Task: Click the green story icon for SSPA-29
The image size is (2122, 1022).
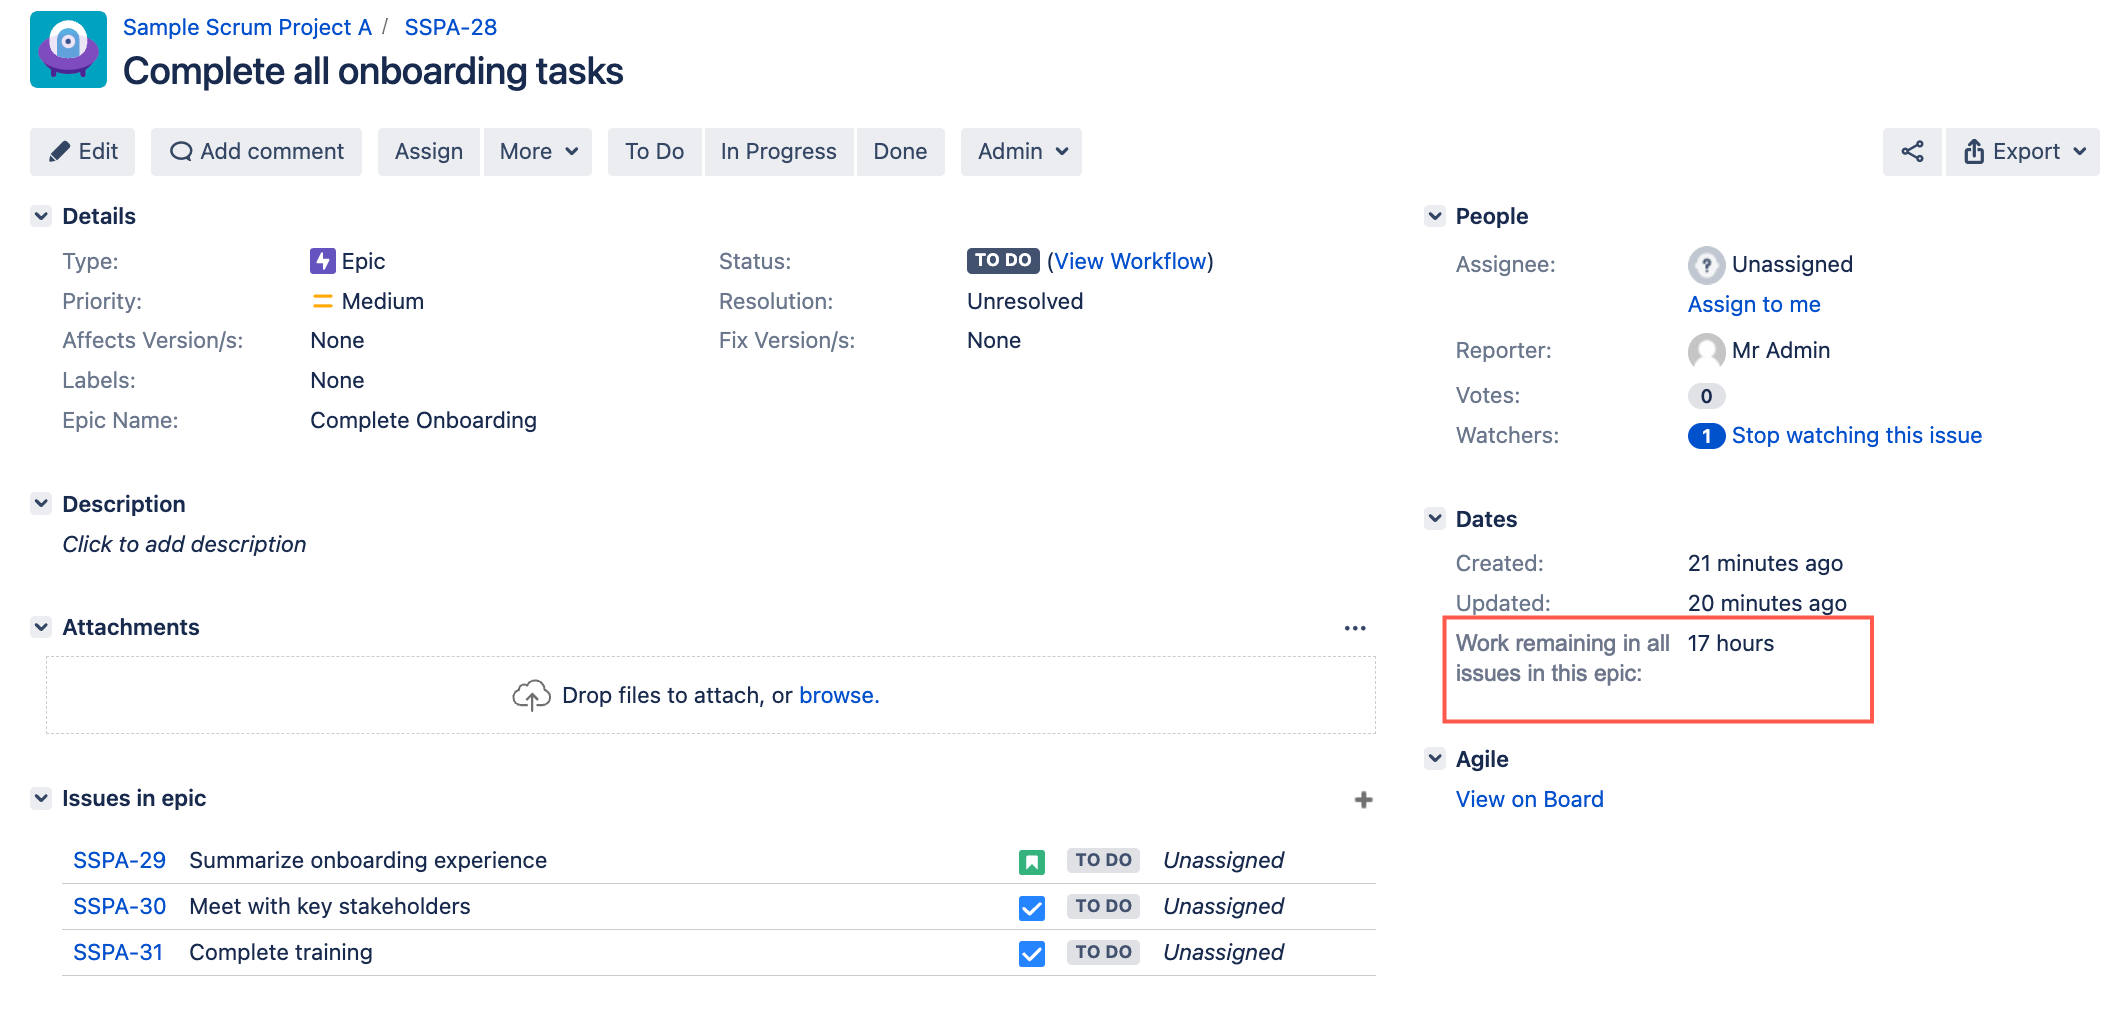Action: coord(1032,861)
